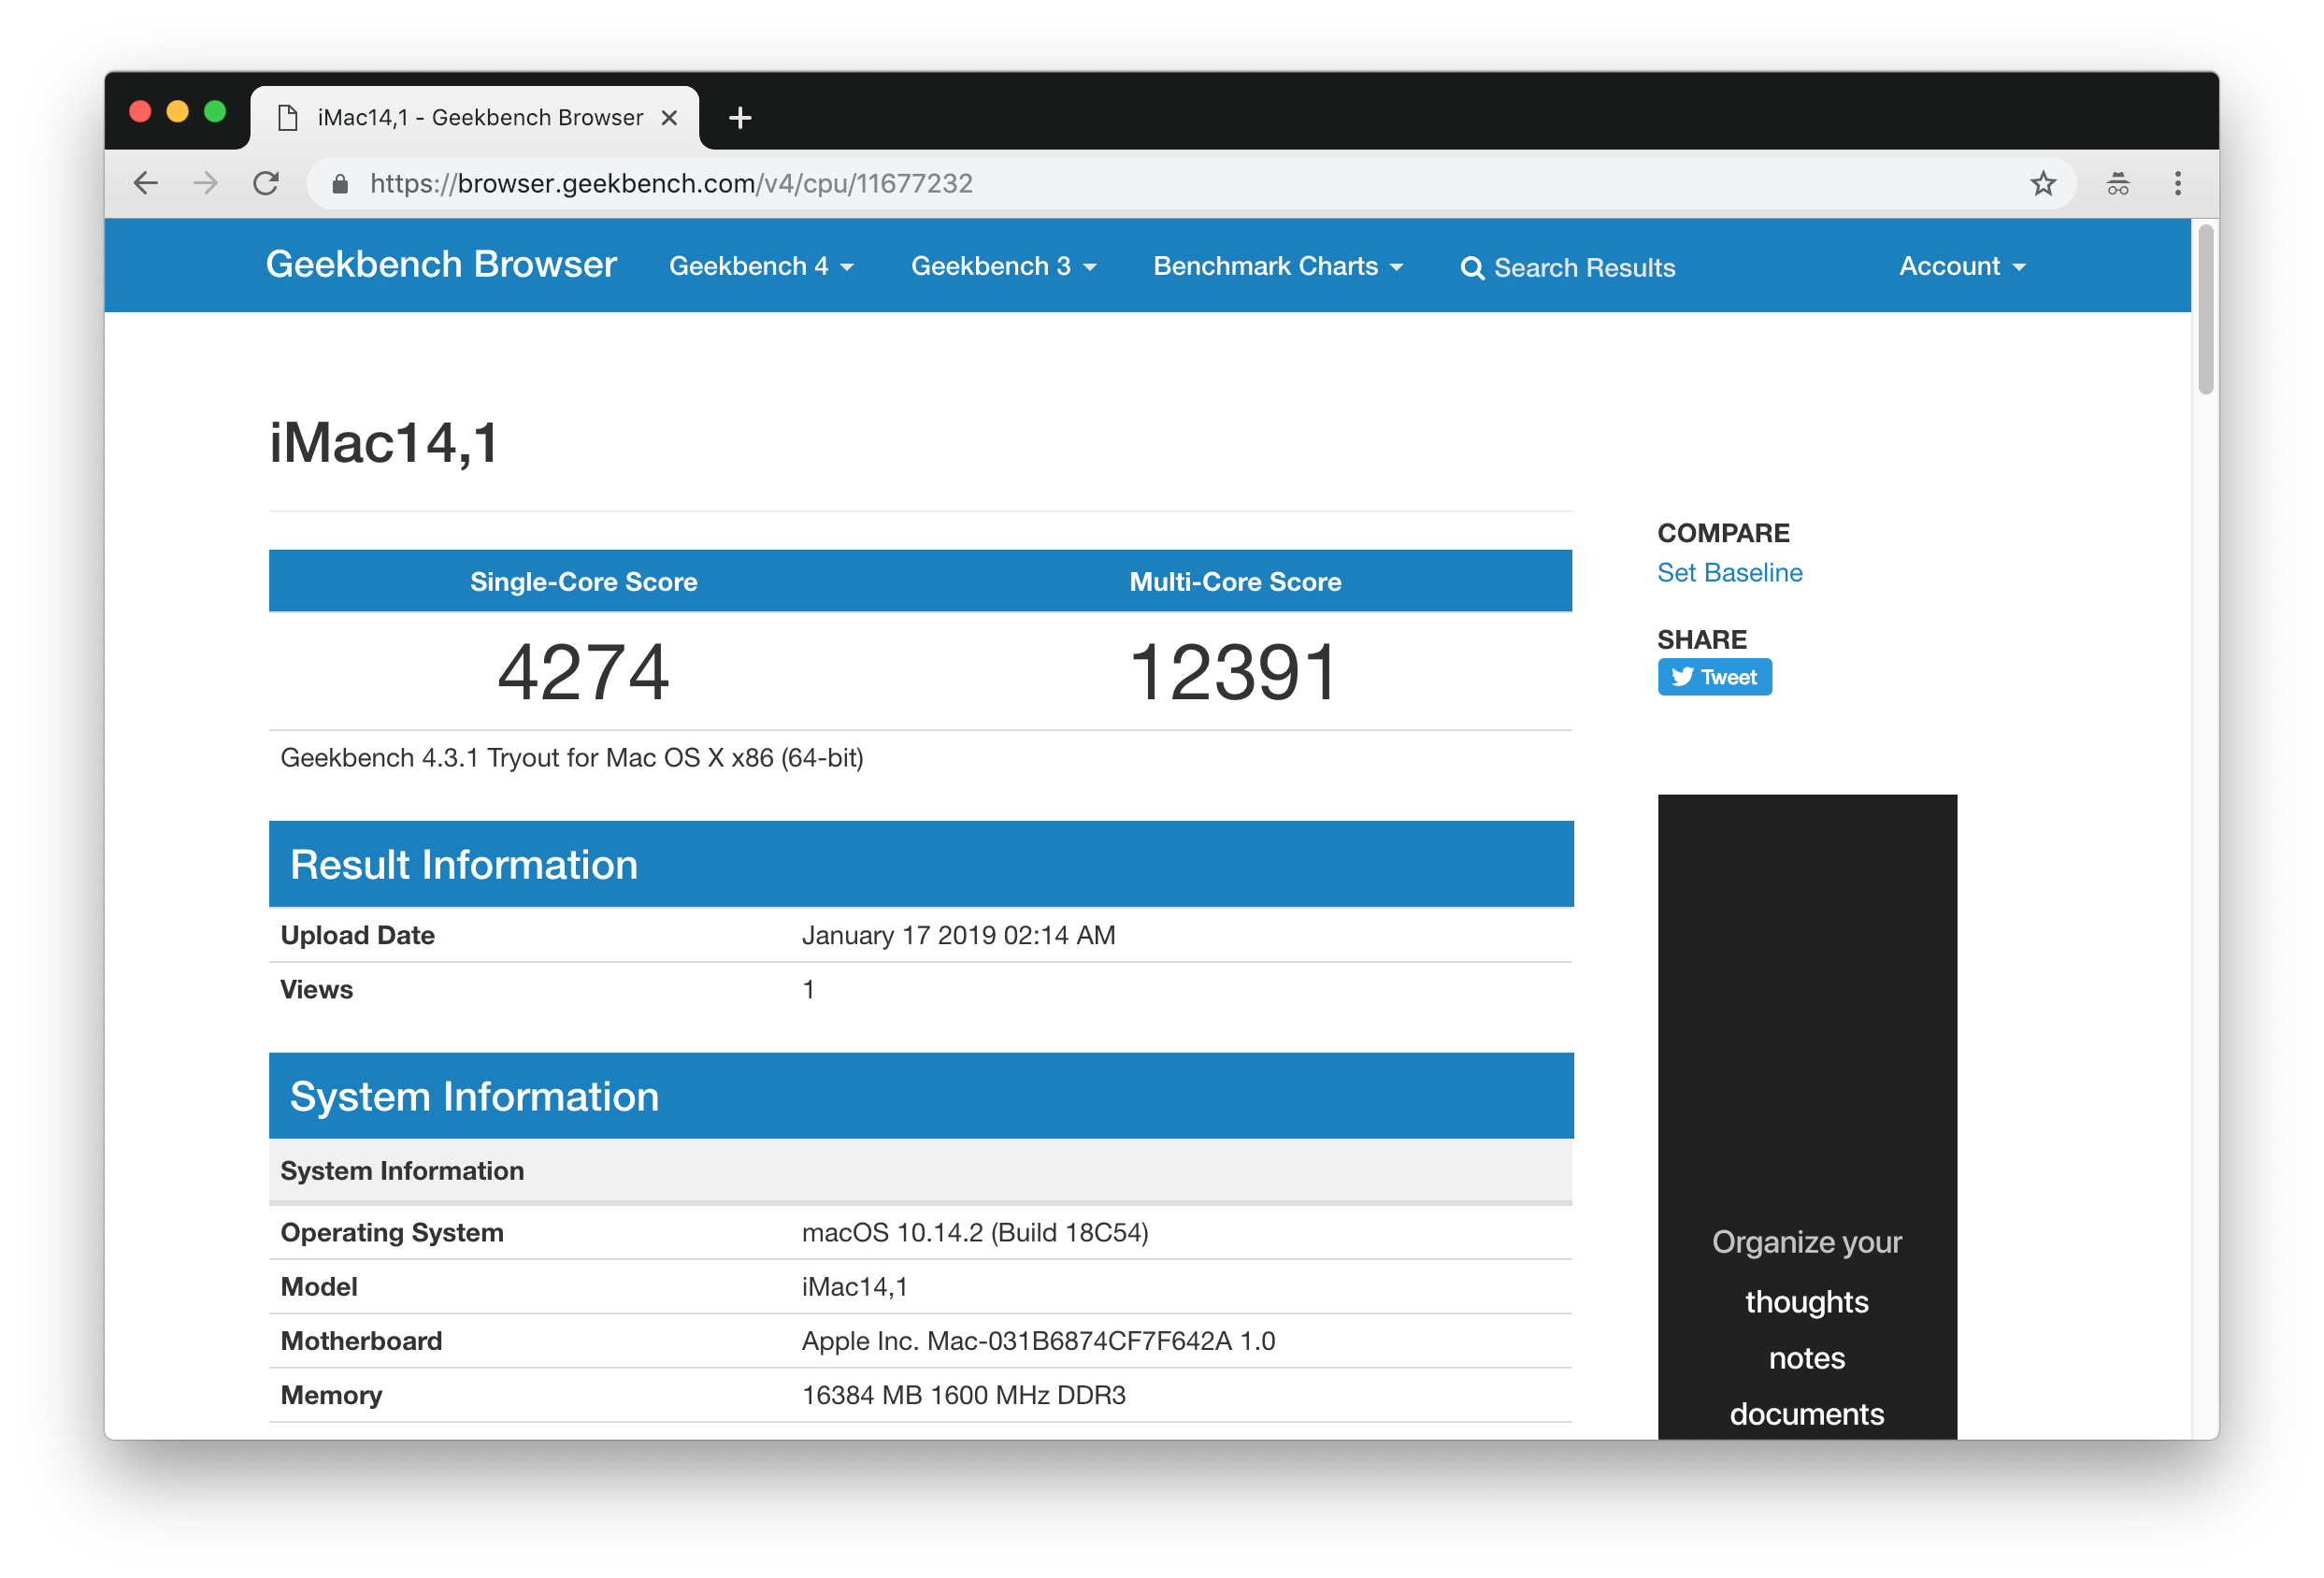This screenshot has width=2324, height=1578.
Task: Bookmark this page with star icon
Action: tap(2043, 183)
